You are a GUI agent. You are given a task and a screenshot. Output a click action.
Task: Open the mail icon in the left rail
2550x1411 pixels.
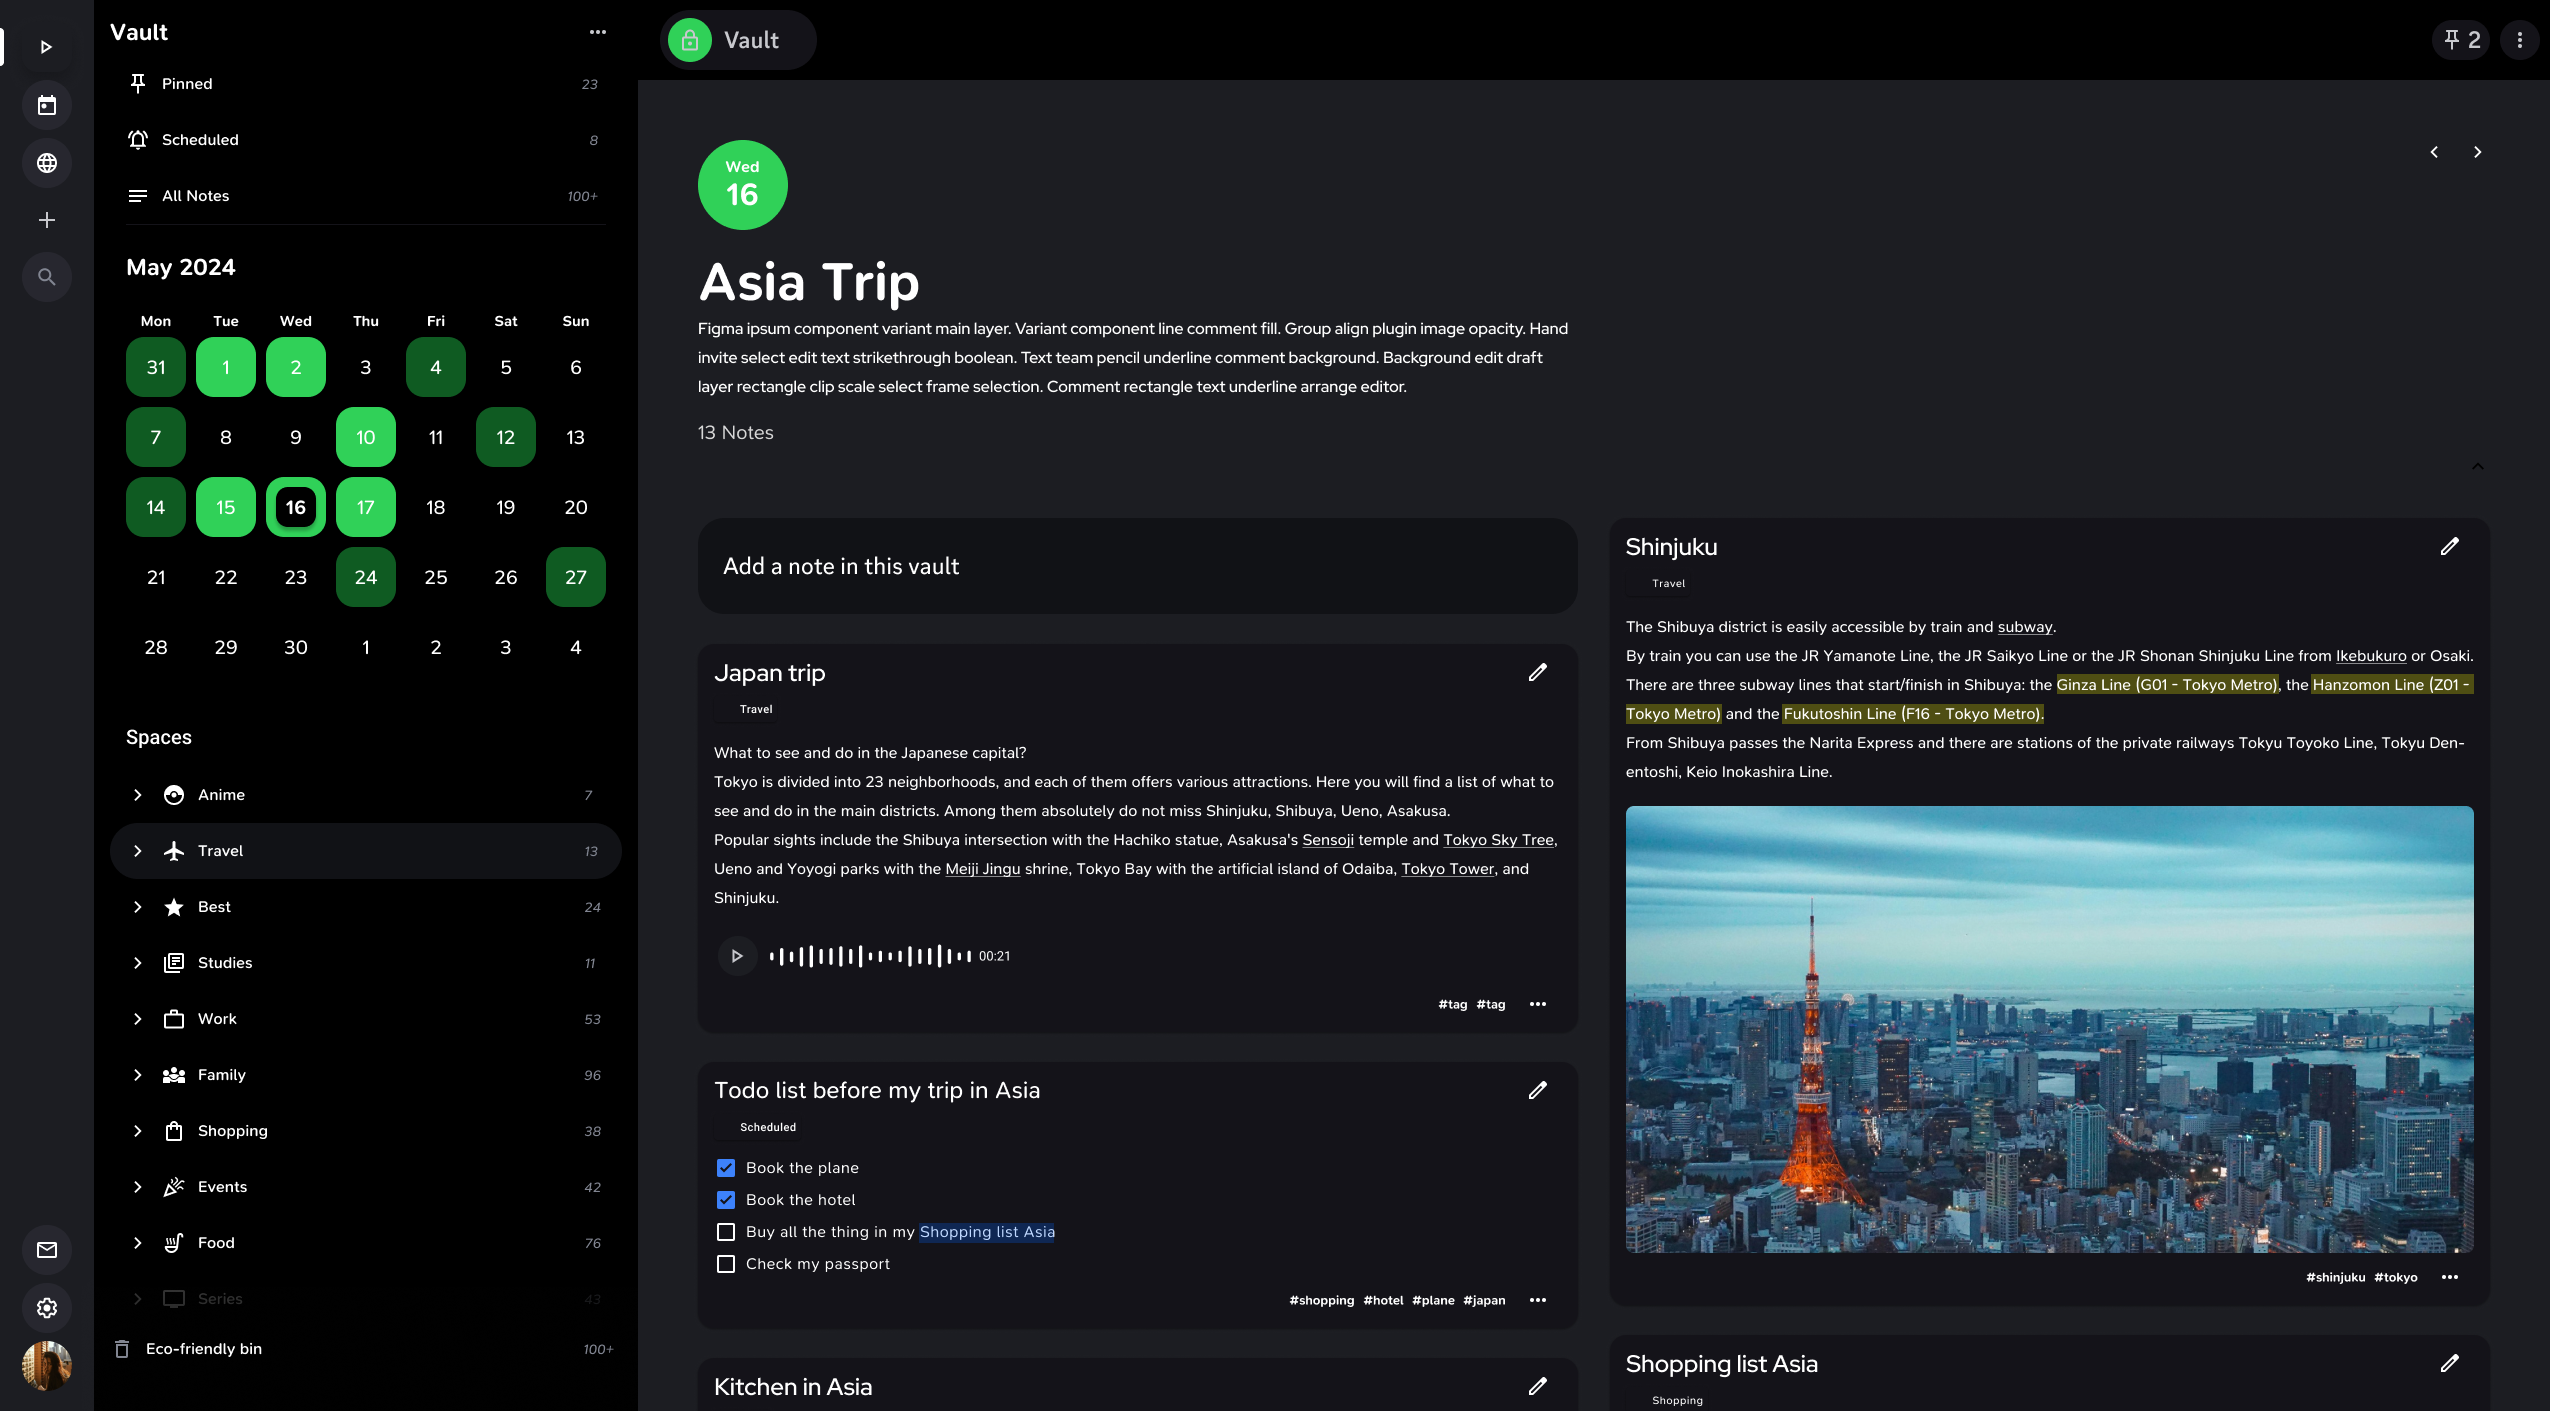tap(47, 1250)
